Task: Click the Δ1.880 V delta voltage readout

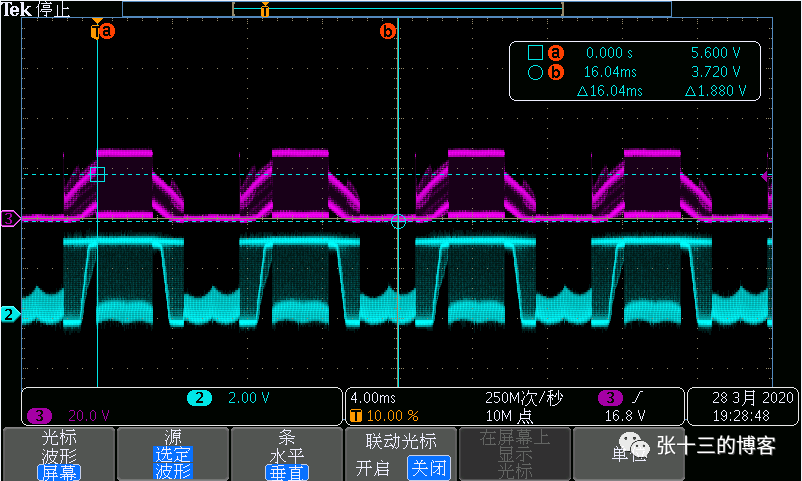Action: point(716,91)
